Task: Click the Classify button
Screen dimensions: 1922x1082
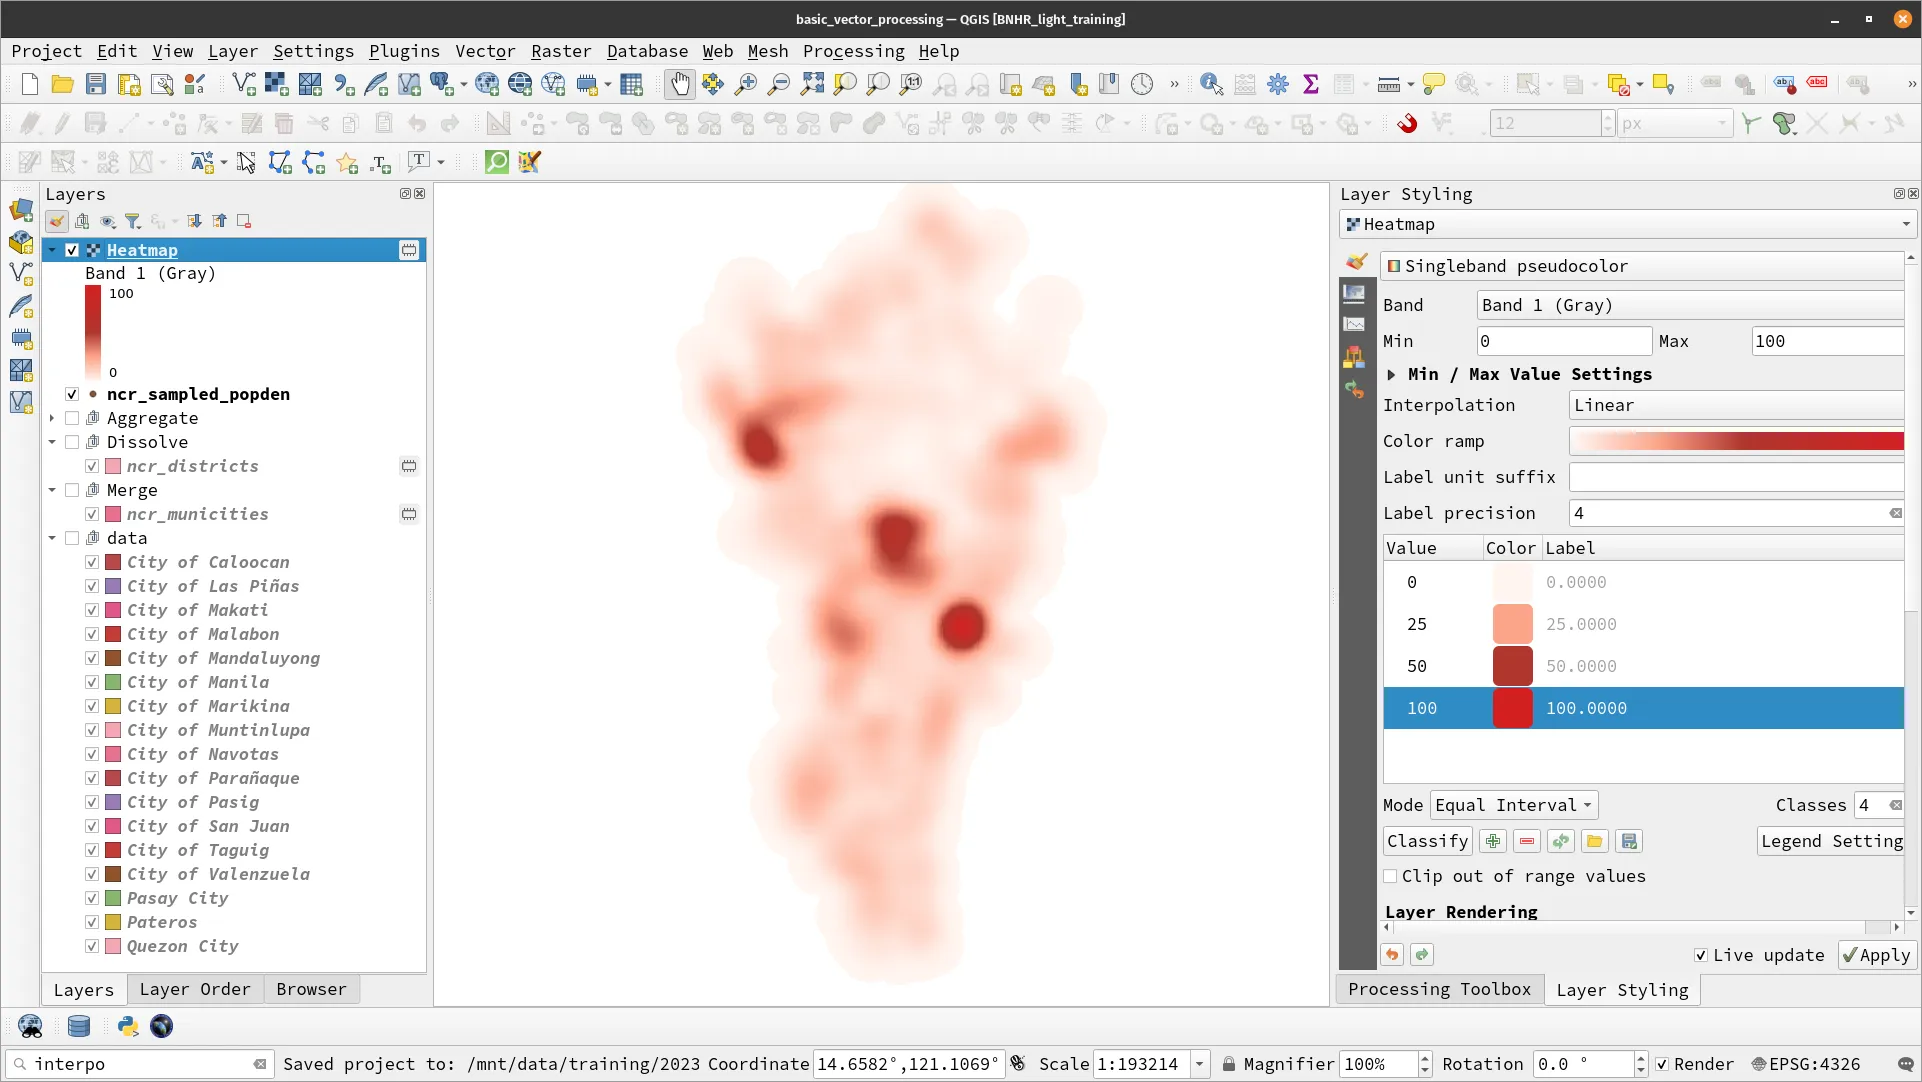Action: tap(1426, 841)
